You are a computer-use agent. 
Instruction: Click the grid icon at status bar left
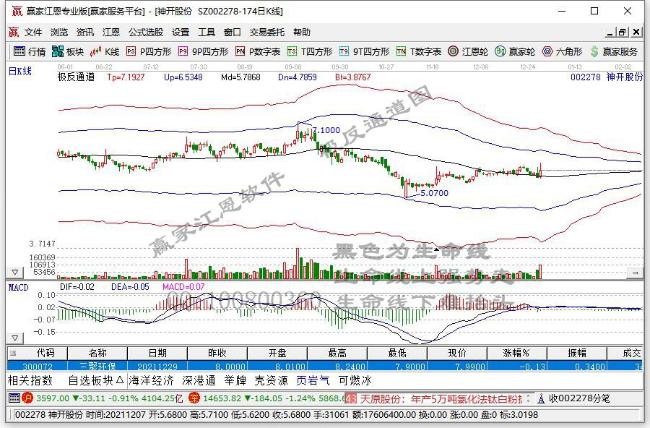(x=14, y=398)
